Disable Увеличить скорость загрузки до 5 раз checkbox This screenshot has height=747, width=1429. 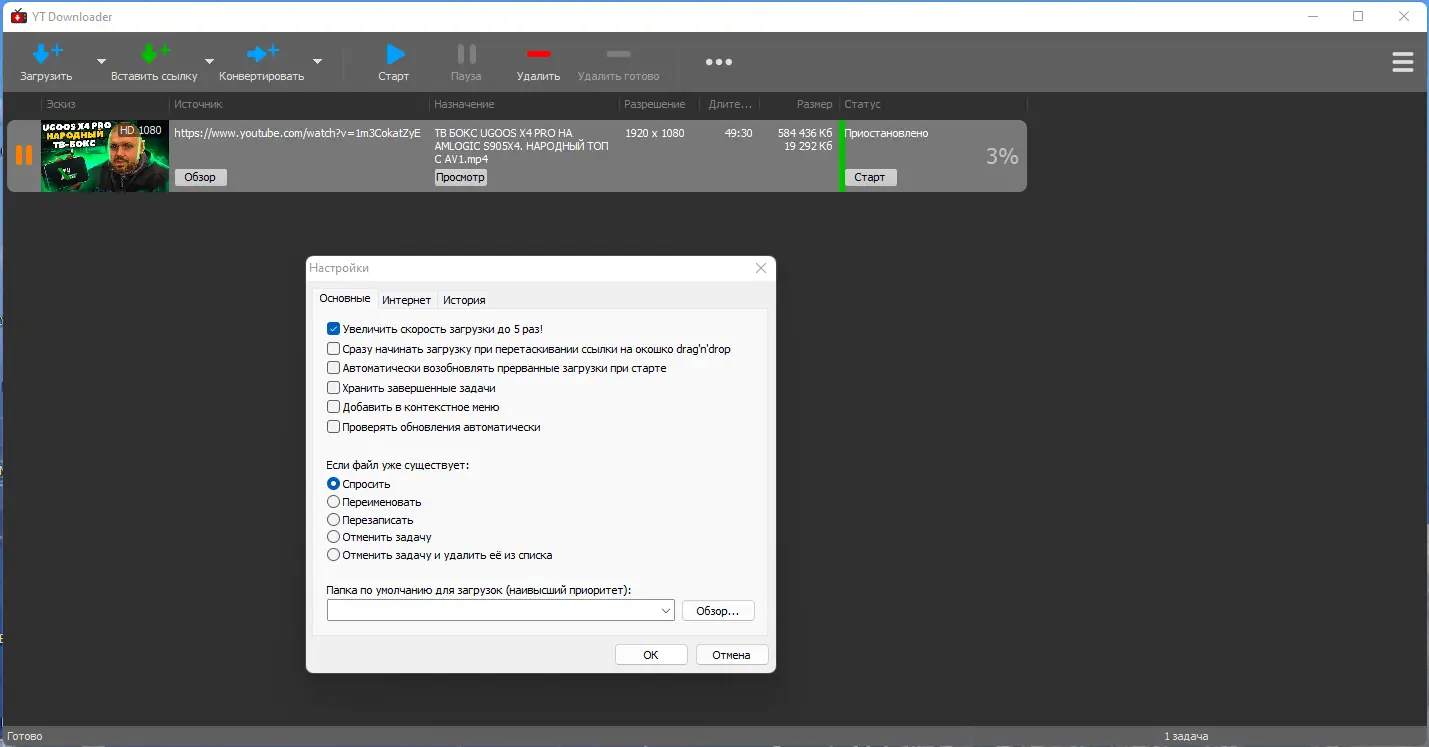[334, 329]
